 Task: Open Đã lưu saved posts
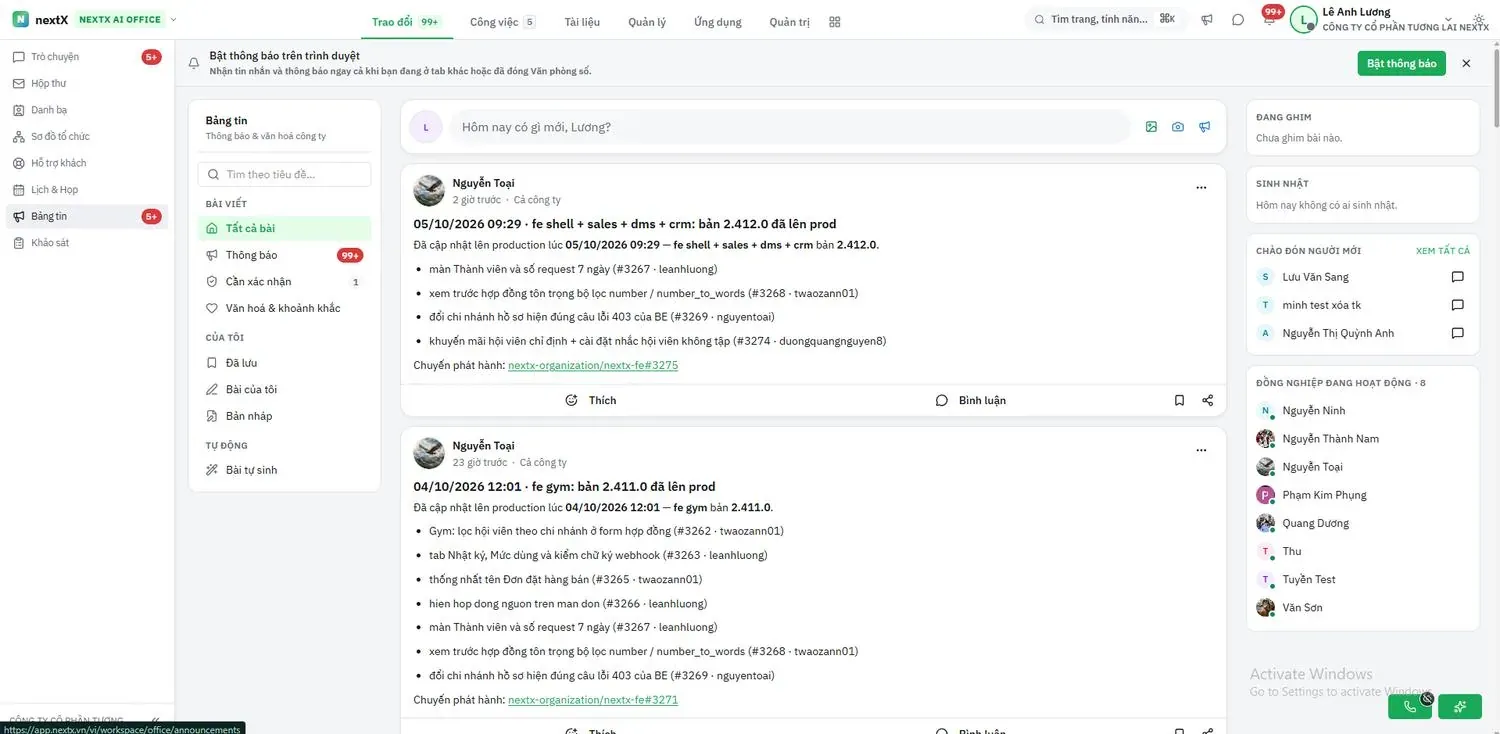tap(284, 363)
